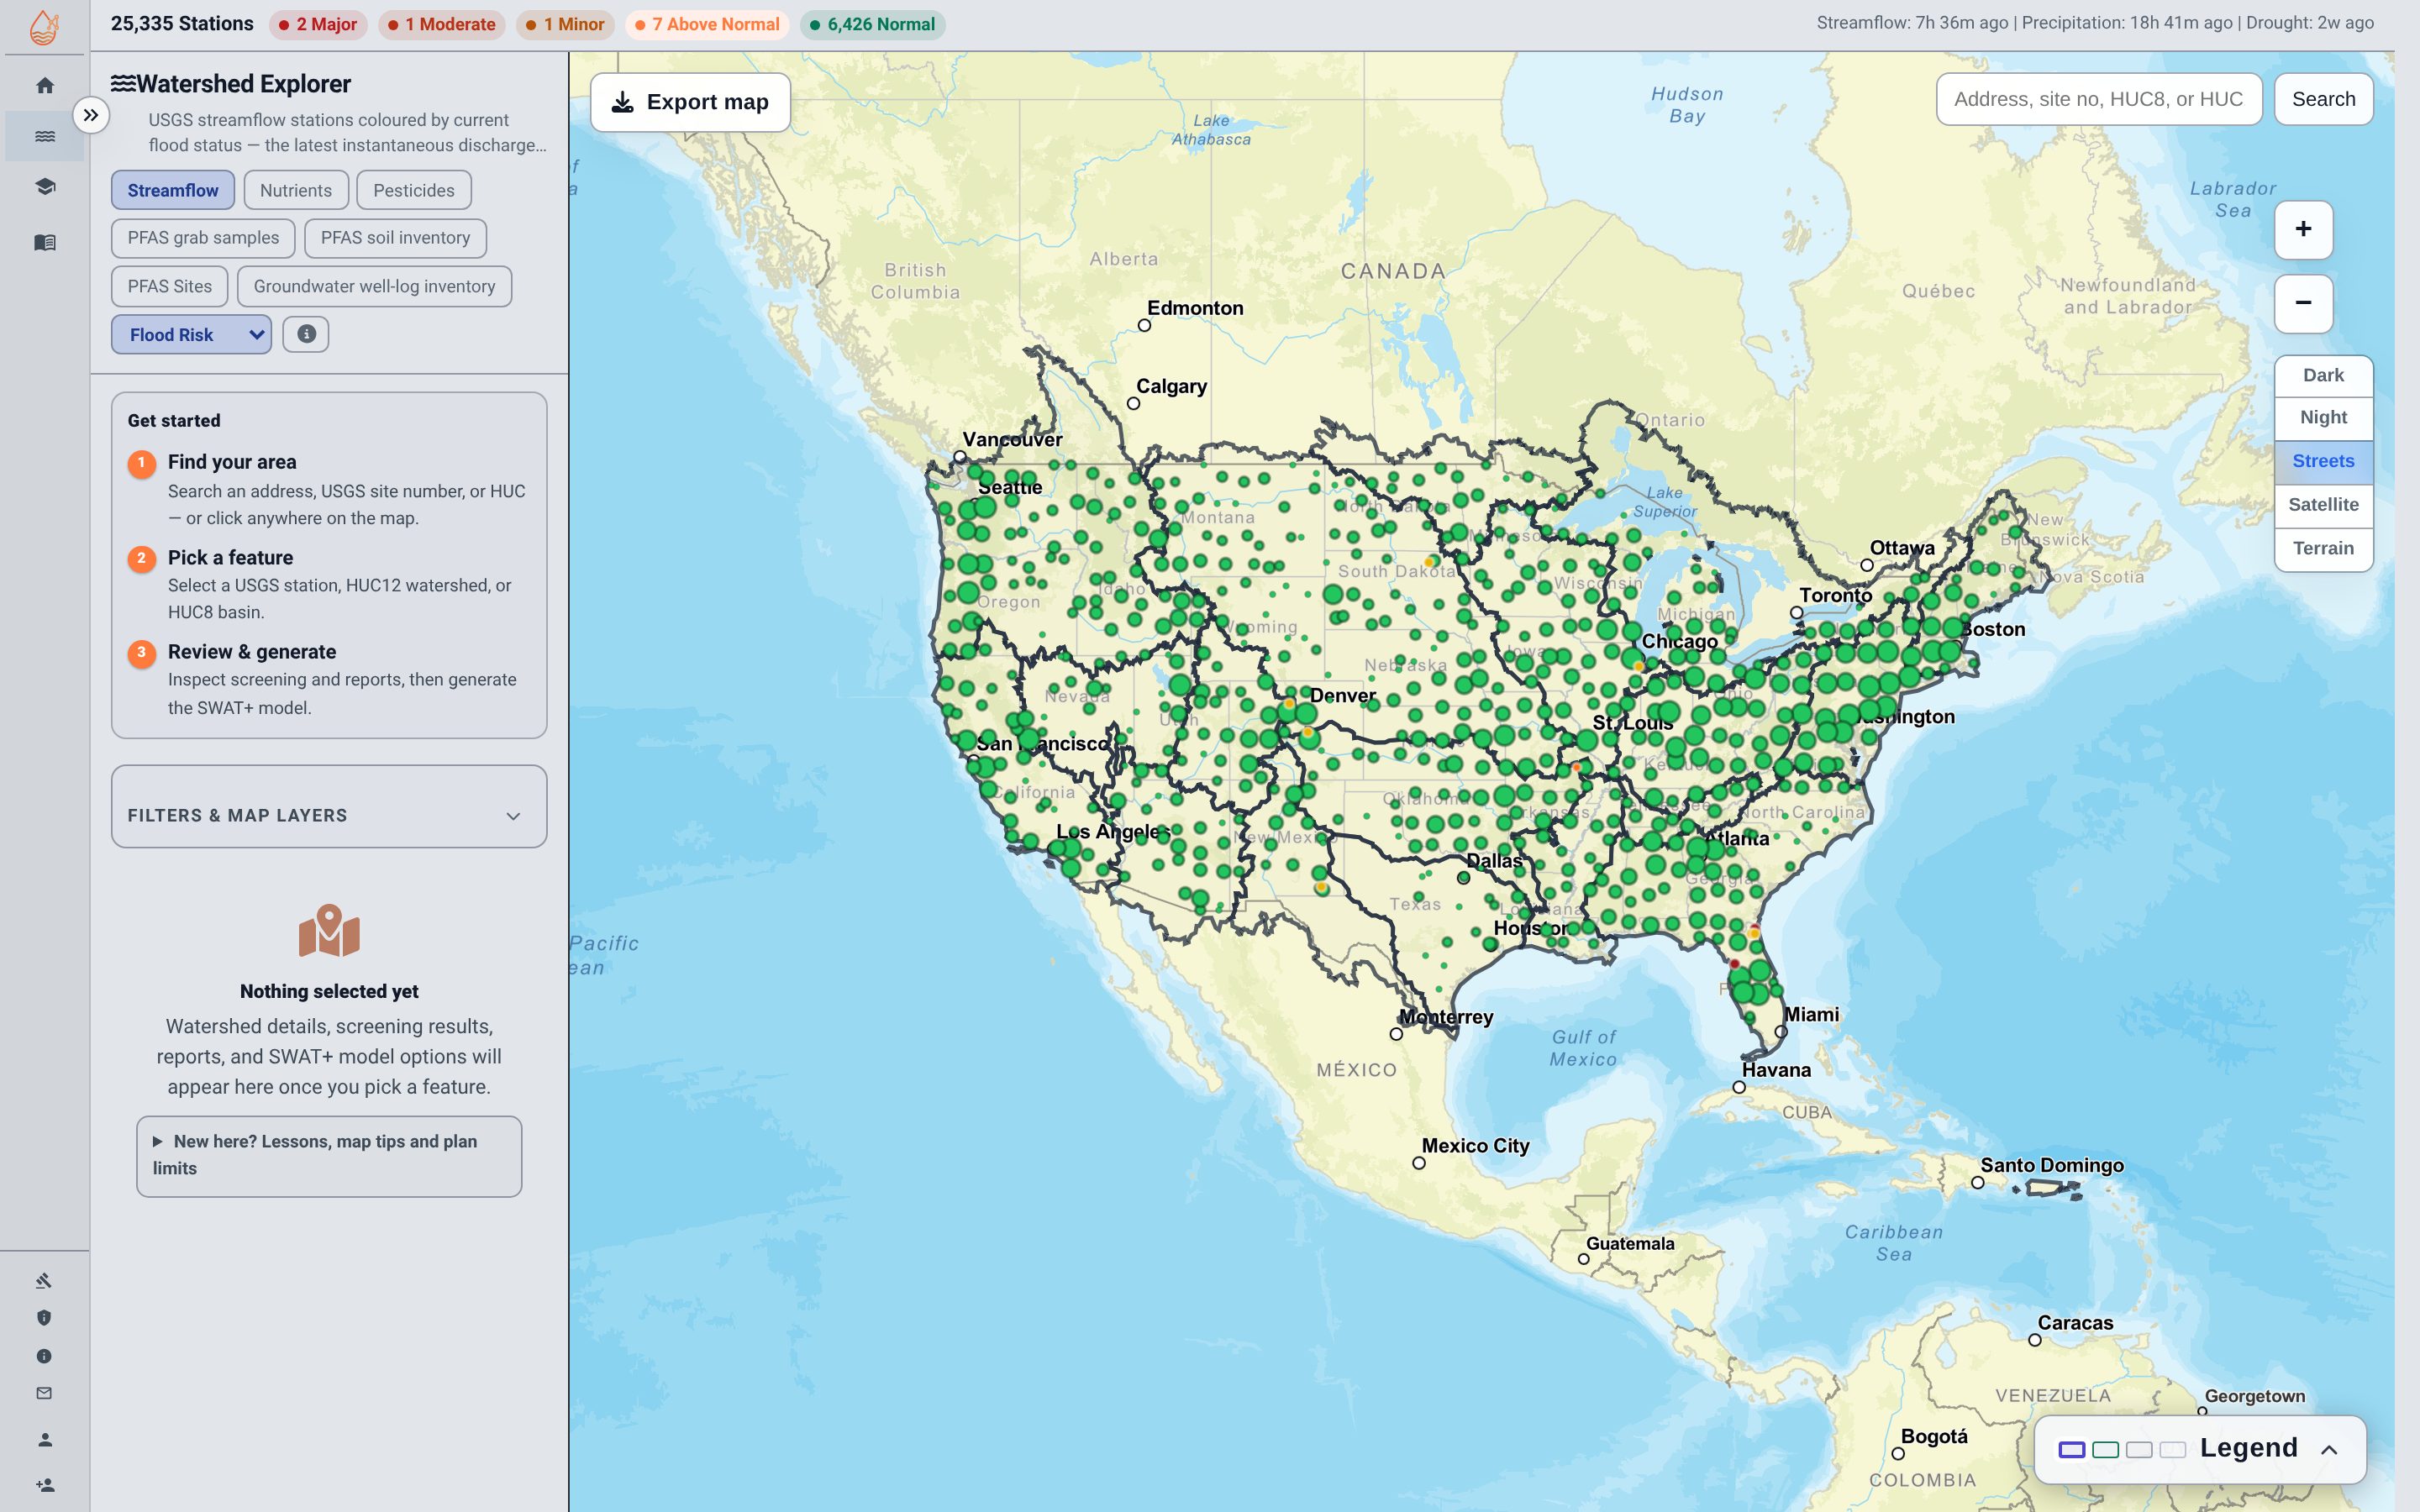The width and height of the screenshot is (2420, 1512).
Task: Switch to Groundwater well-log inventory tab
Action: point(374,286)
